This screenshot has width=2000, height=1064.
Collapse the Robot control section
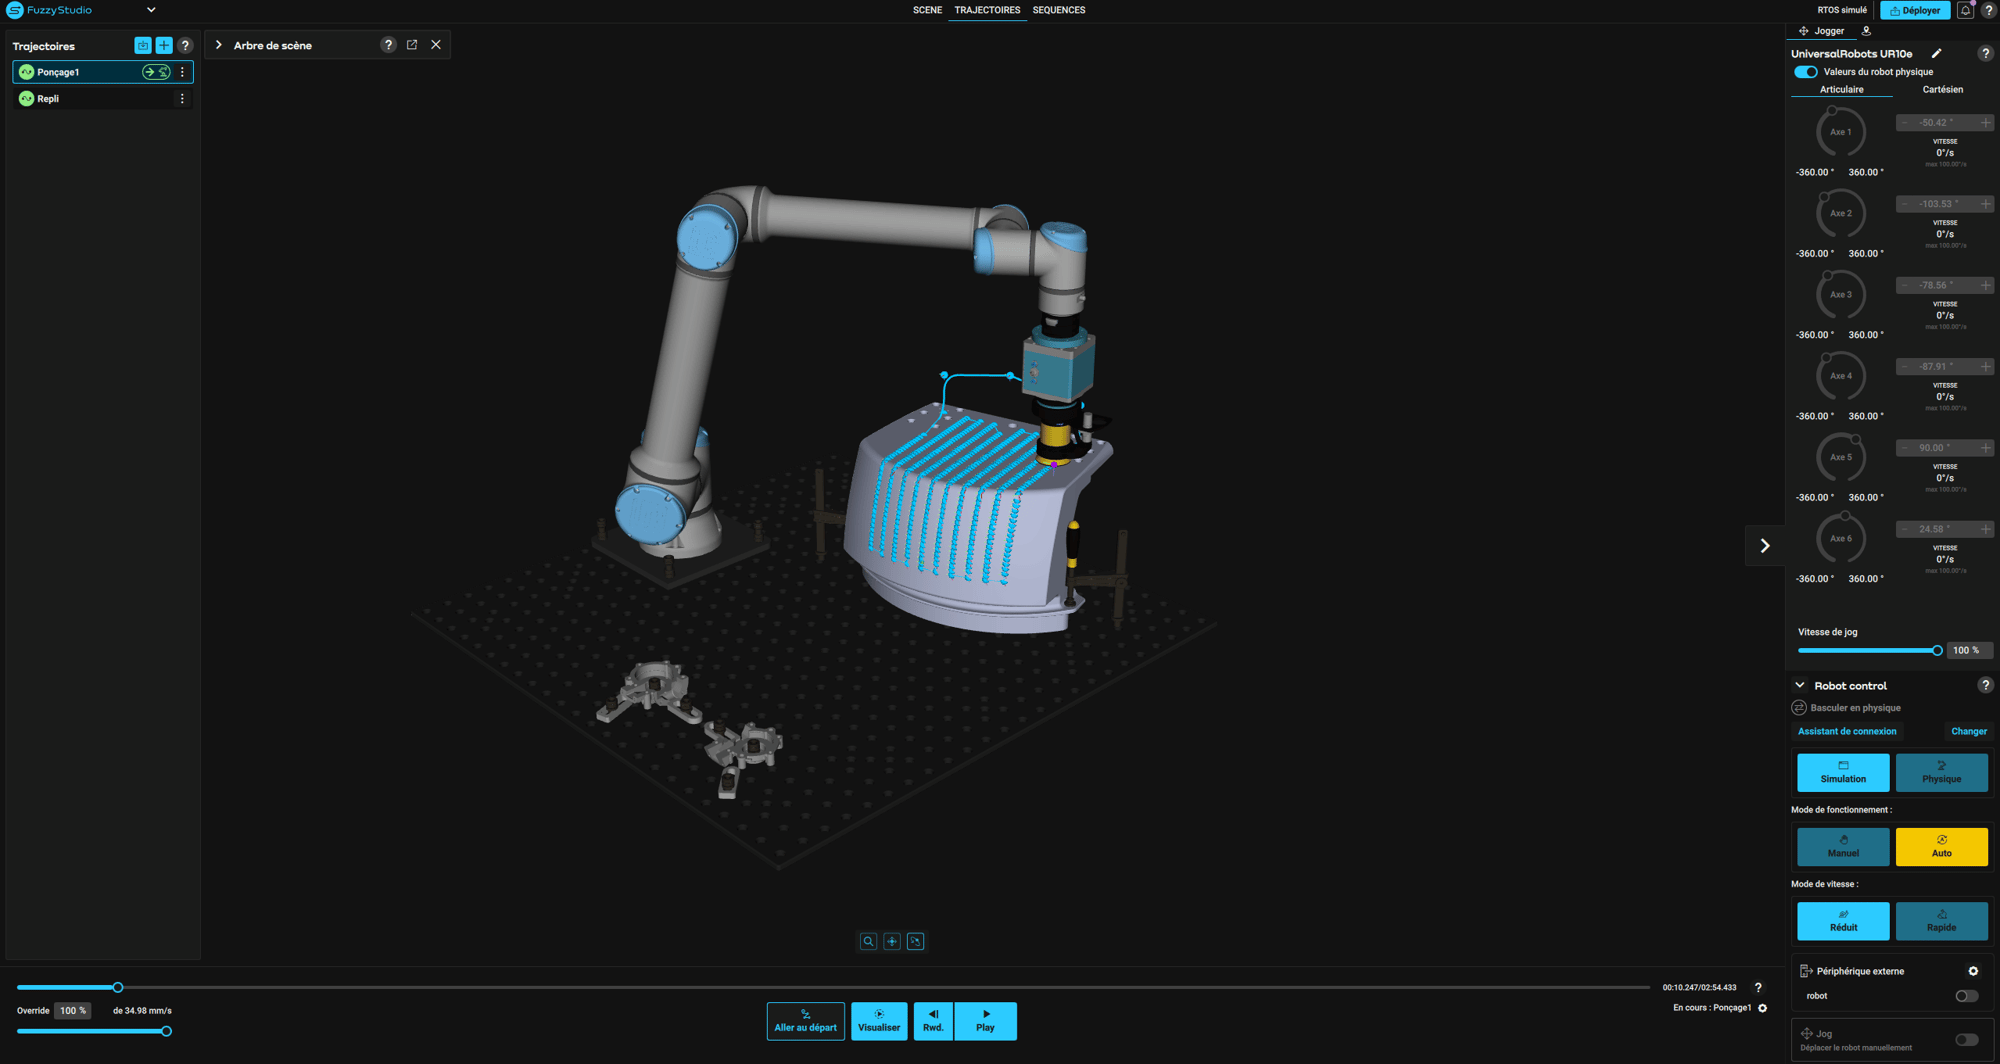1800,686
